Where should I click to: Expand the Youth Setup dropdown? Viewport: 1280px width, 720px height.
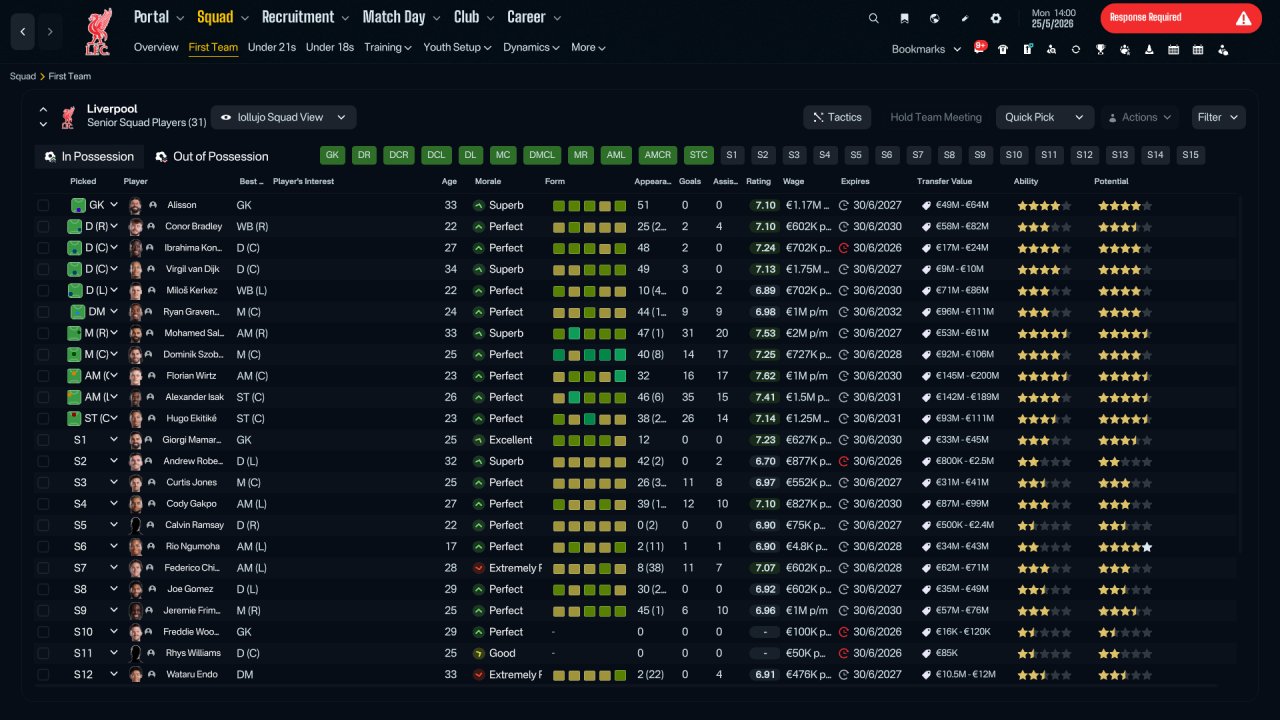pos(457,47)
